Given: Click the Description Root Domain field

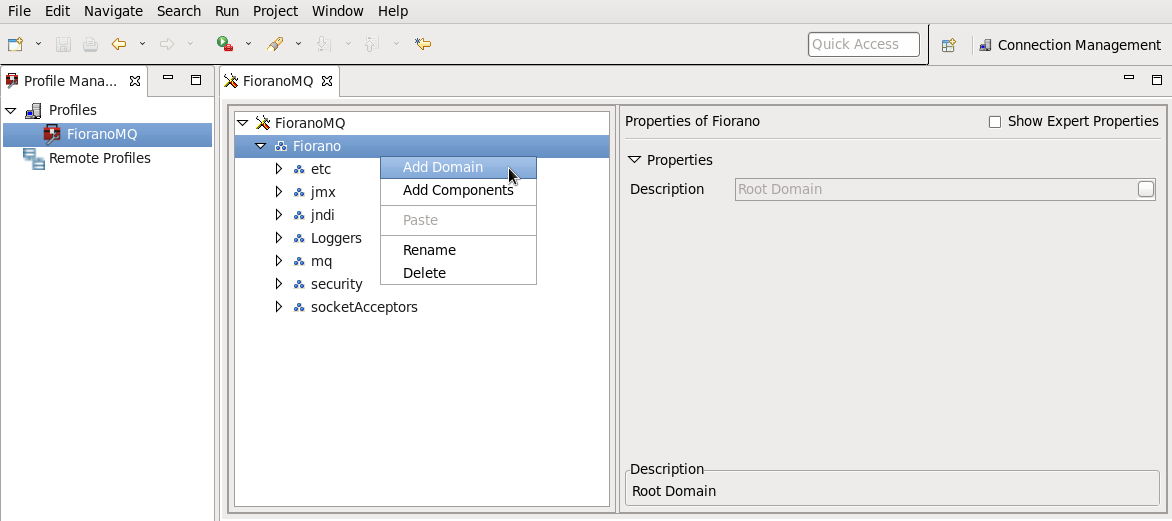Looking at the screenshot, I should tap(945, 189).
